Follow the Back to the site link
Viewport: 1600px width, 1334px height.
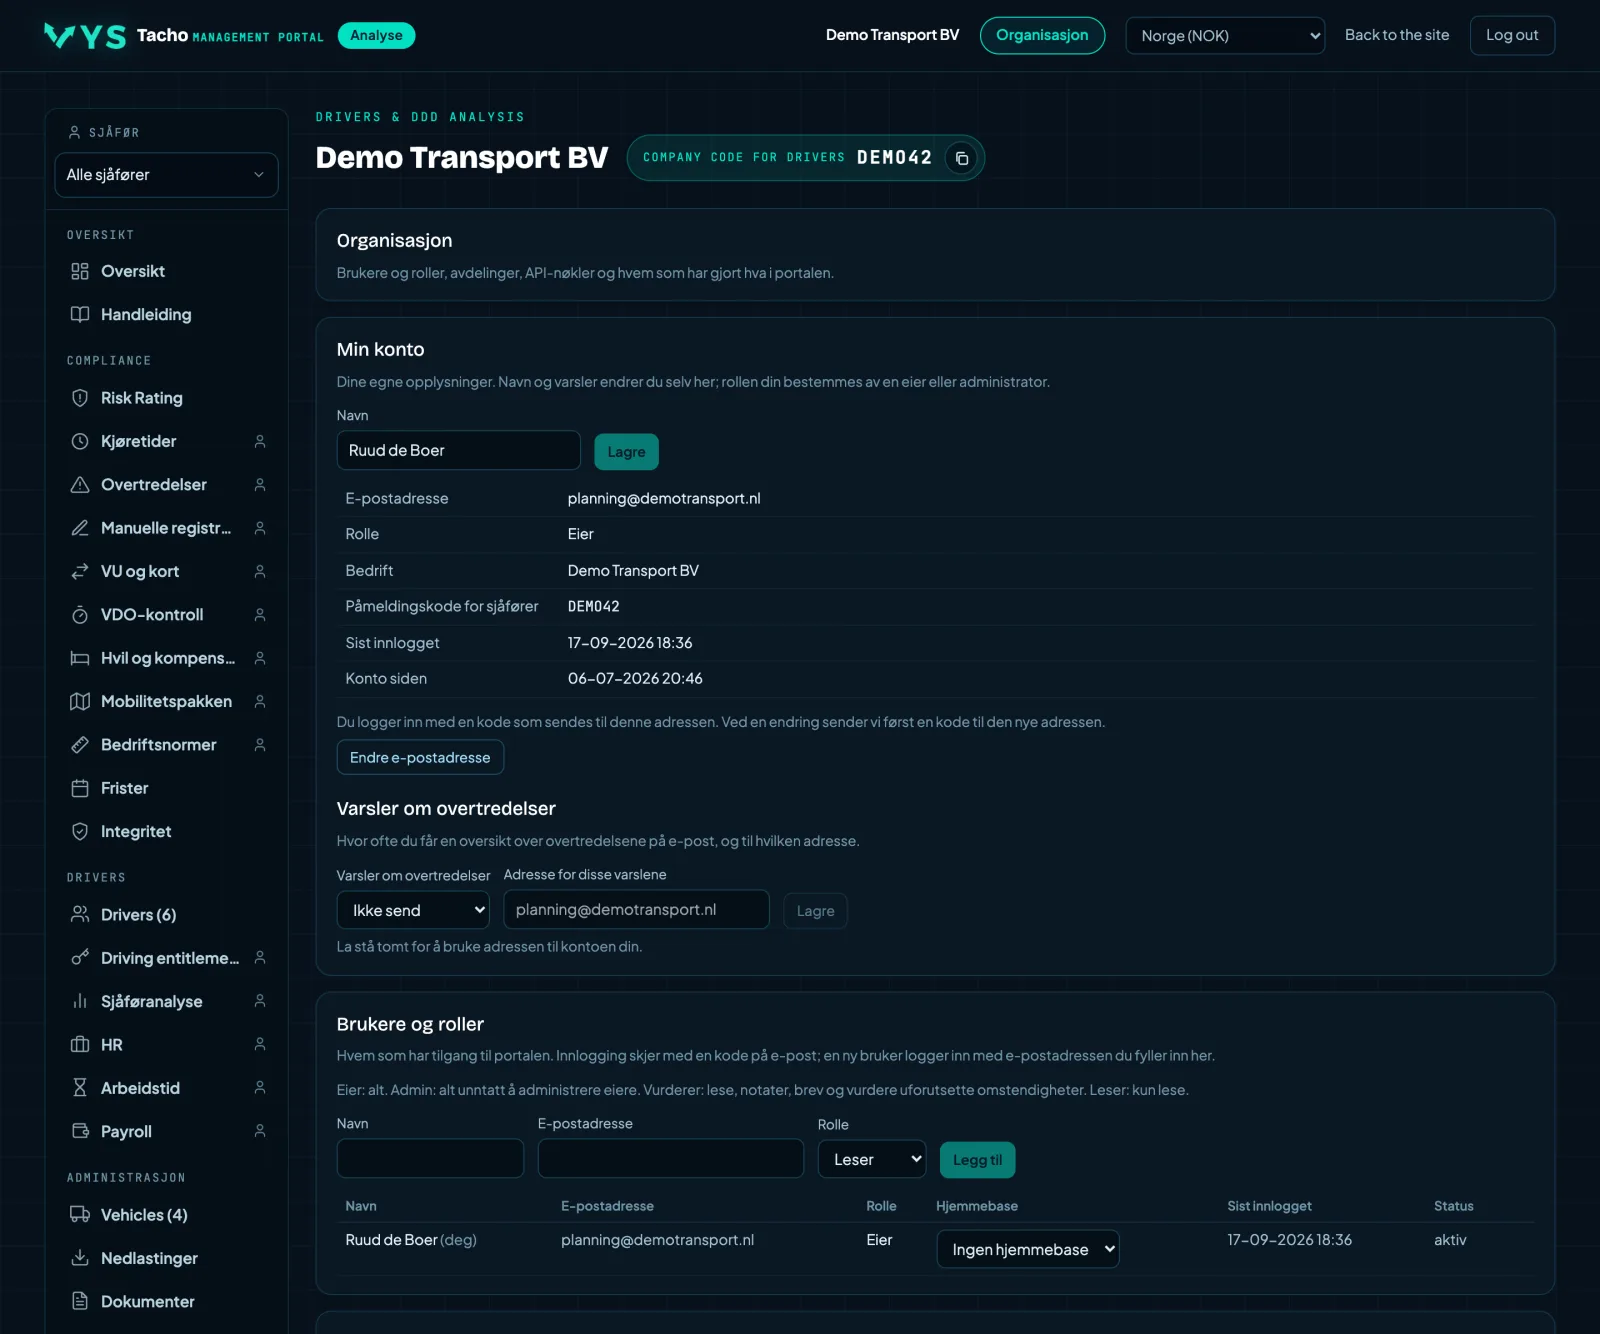click(1397, 35)
